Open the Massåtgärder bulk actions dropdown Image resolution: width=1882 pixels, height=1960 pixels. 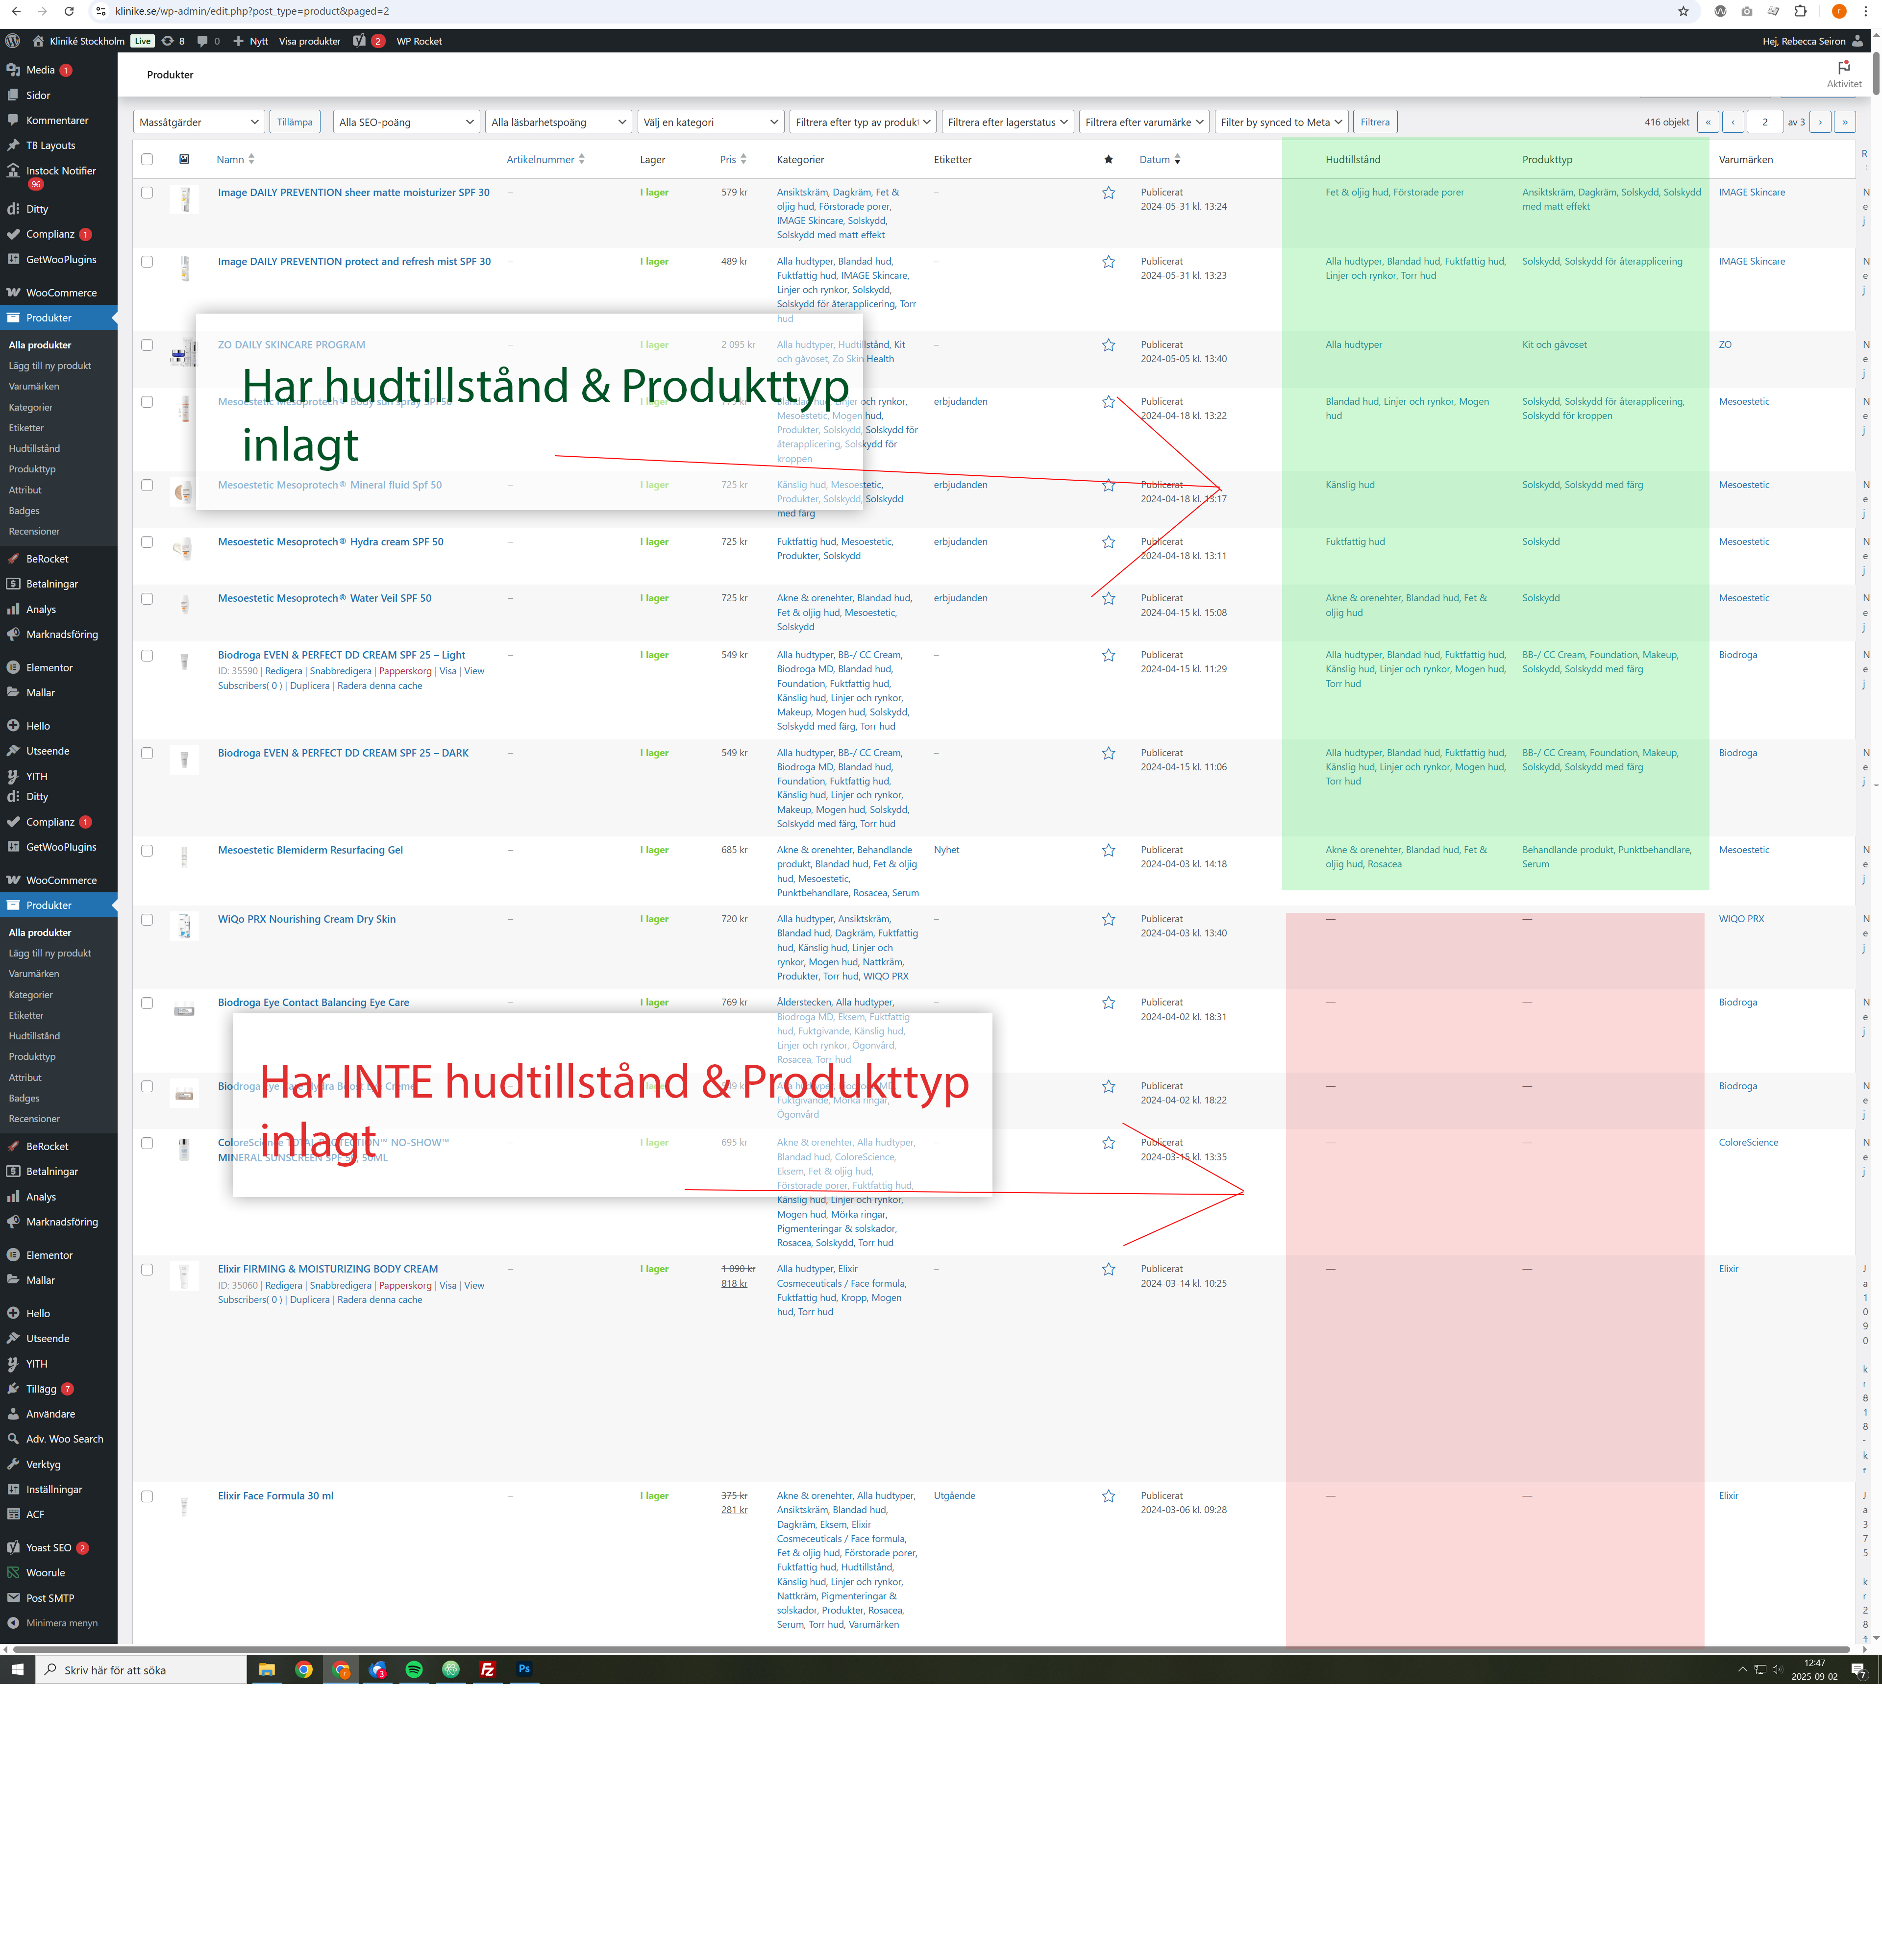click(x=198, y=122)
